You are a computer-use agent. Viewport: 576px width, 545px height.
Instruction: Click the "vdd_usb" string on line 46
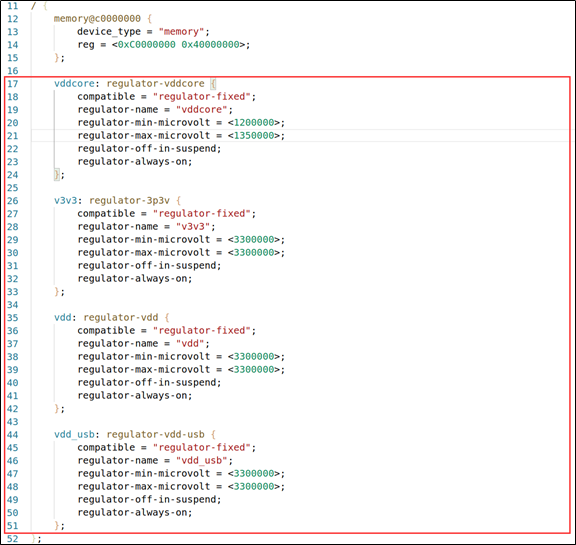(202, 461)
